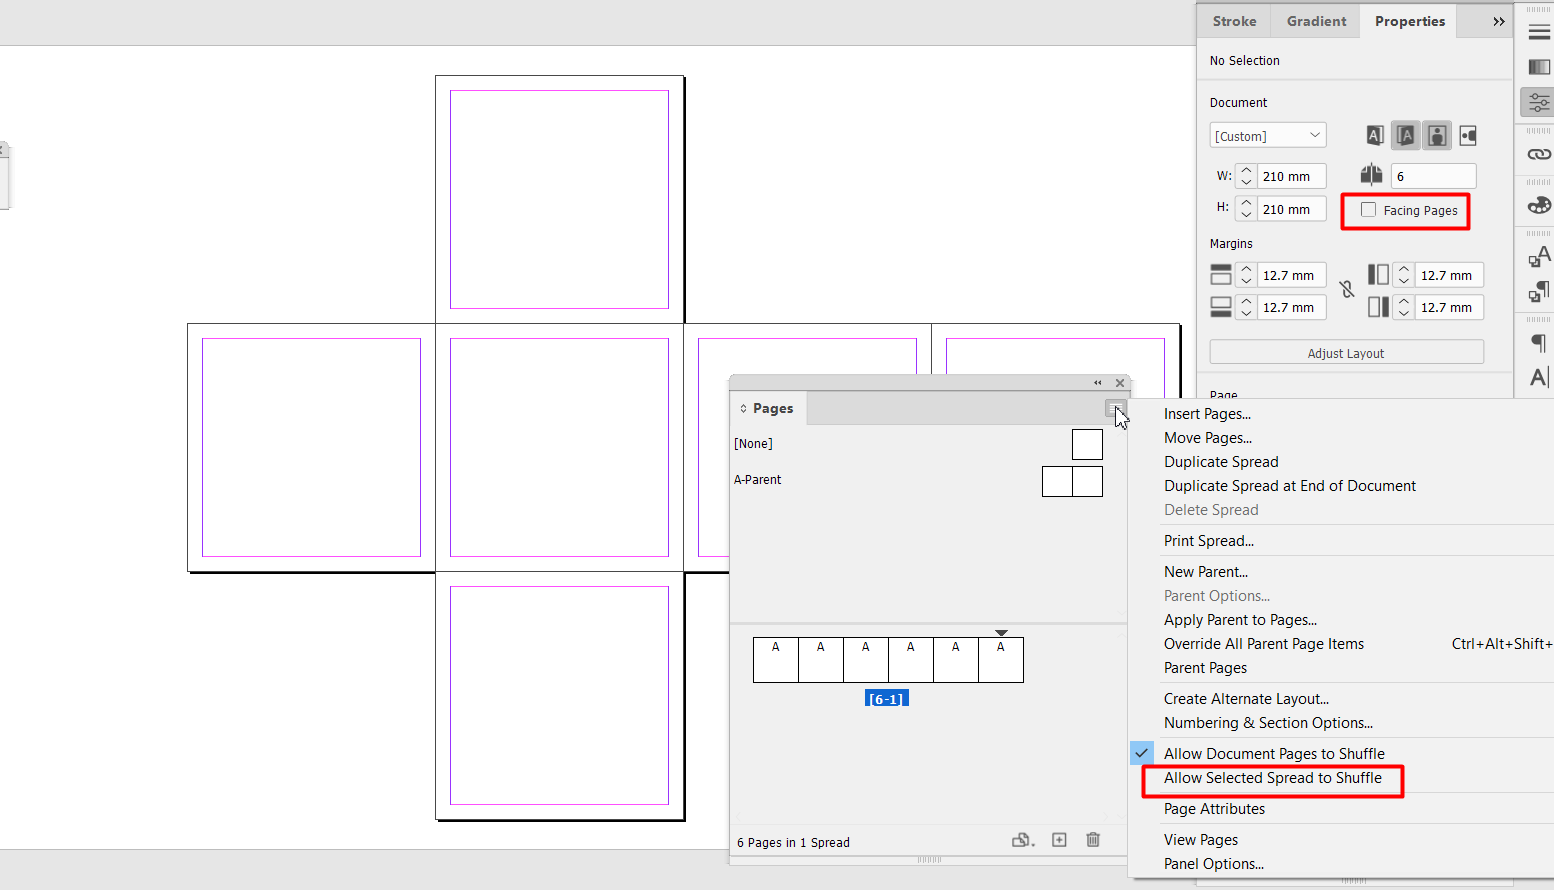The image size is (1554, 890).
Task: Adjust the bottom margin stepper arrows
Action: click(1246, 307)
